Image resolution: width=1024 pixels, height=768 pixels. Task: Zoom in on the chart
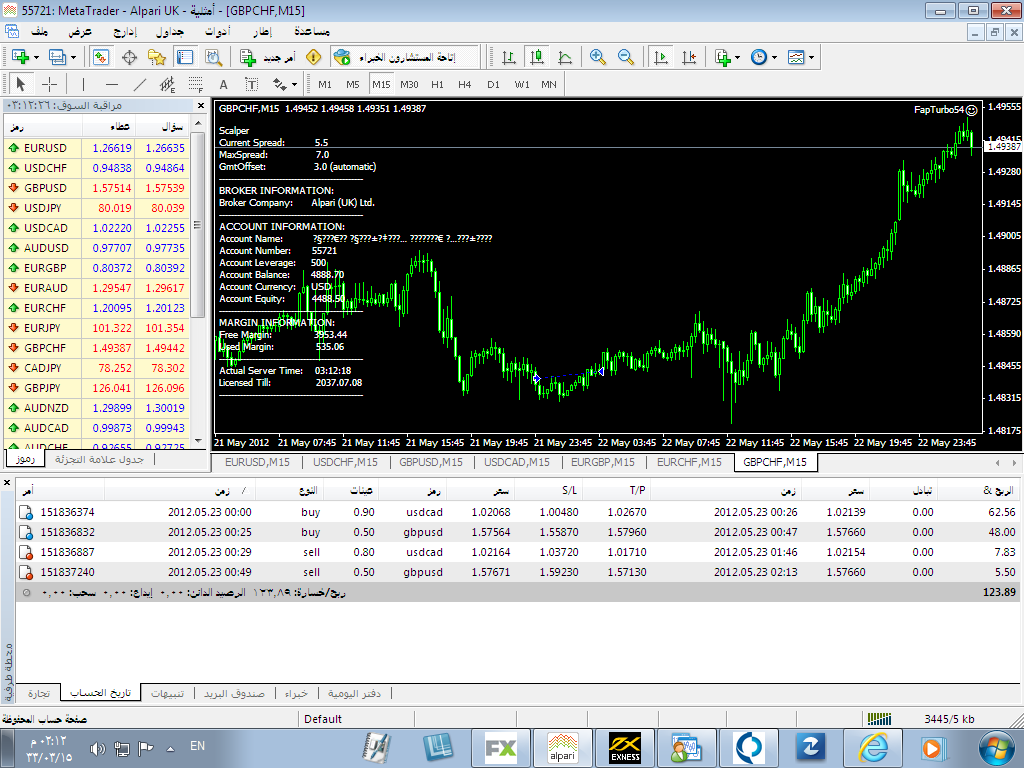pos(598,57)
